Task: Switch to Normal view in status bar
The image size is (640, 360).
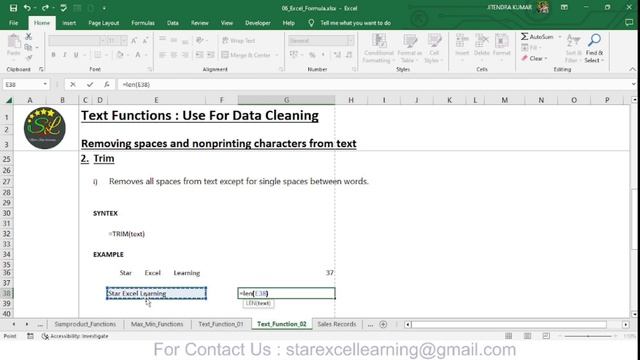Action: click(x=508, y=336)
